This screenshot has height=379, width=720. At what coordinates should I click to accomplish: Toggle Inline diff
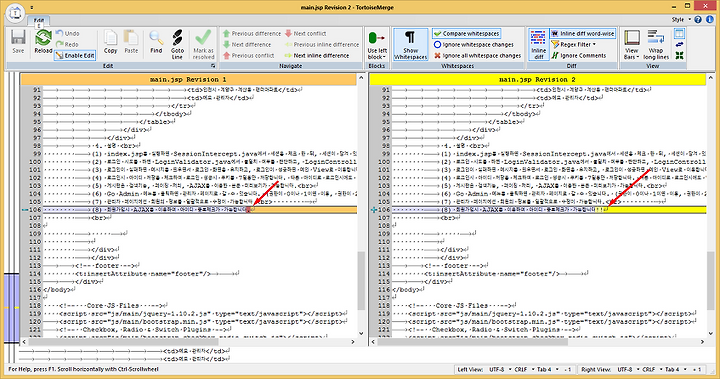pos(538,45)
